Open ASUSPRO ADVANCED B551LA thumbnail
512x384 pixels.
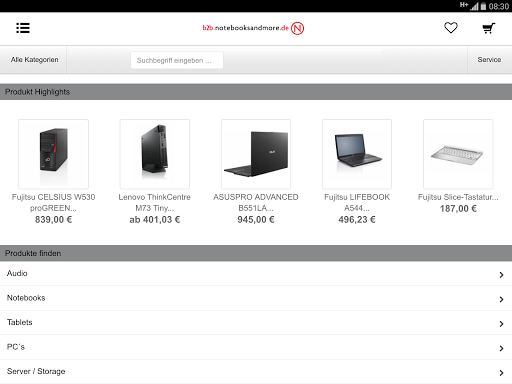[x=256, y=154]
